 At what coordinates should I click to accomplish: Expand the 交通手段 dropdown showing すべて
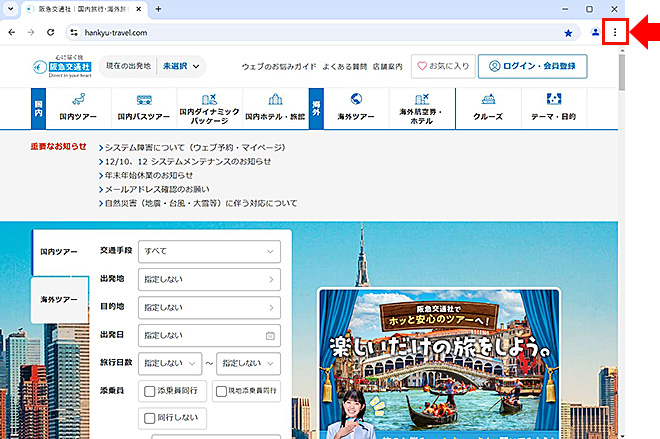pos(209,252)
